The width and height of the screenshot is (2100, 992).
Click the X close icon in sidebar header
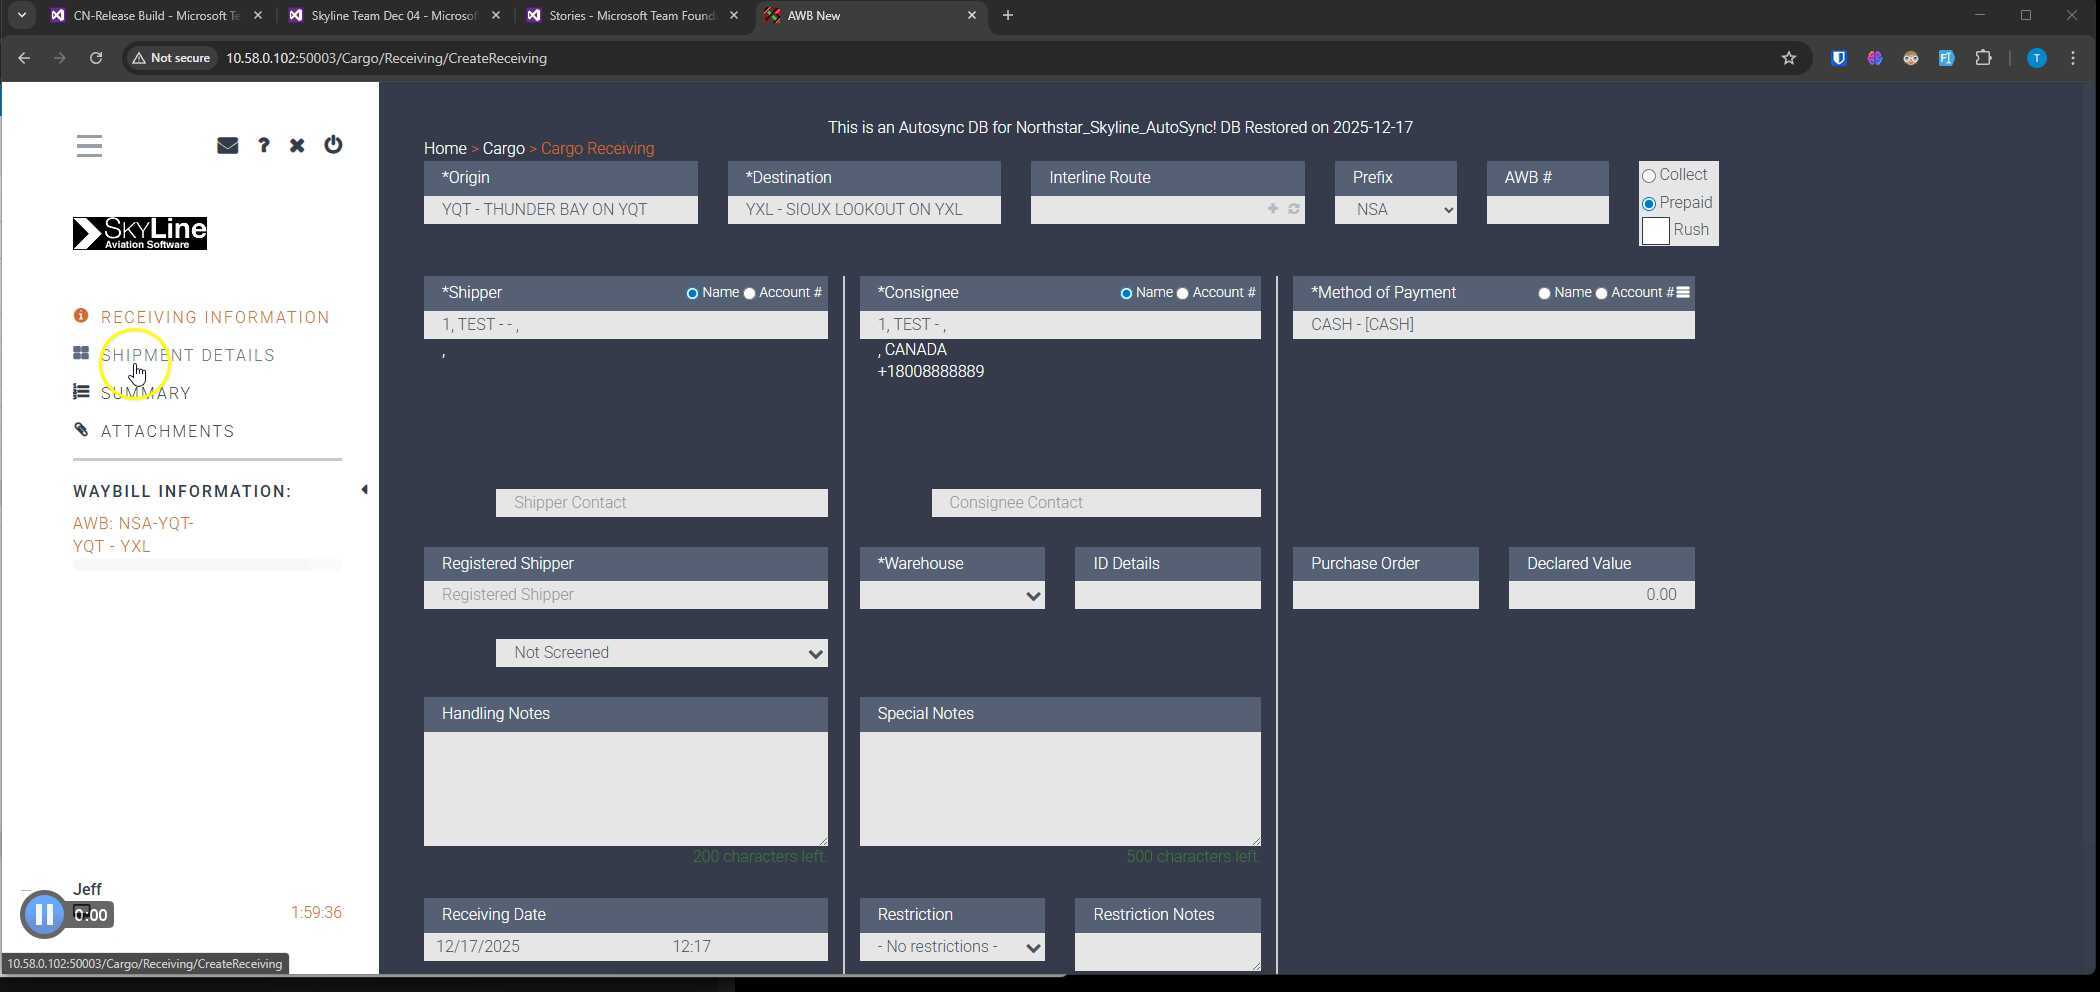297,146
